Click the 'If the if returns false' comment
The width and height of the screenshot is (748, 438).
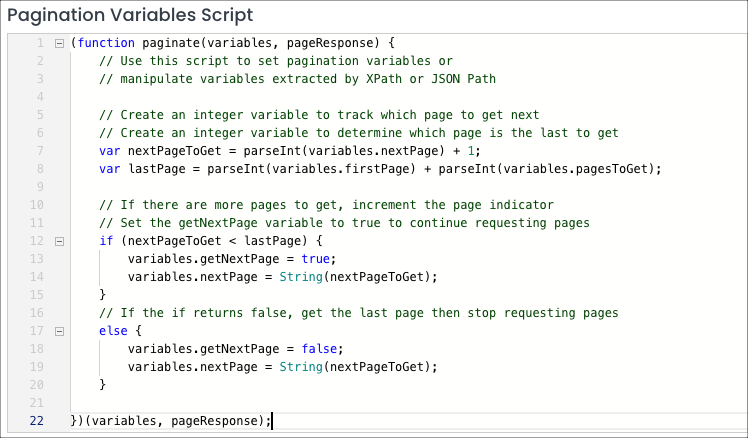[358, 312]
